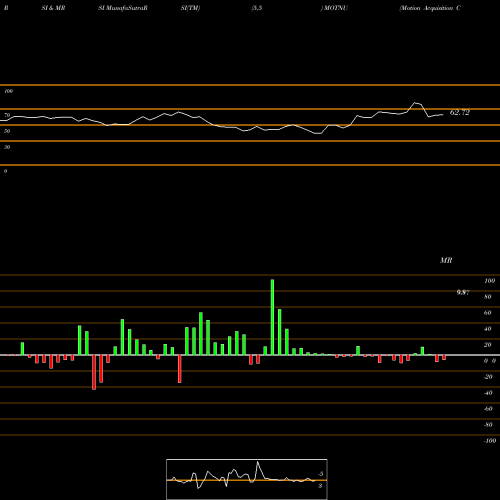This screenshot has width=500, height=500.
Task: Click the -100 label on MR axis
Action: [490, 441]
